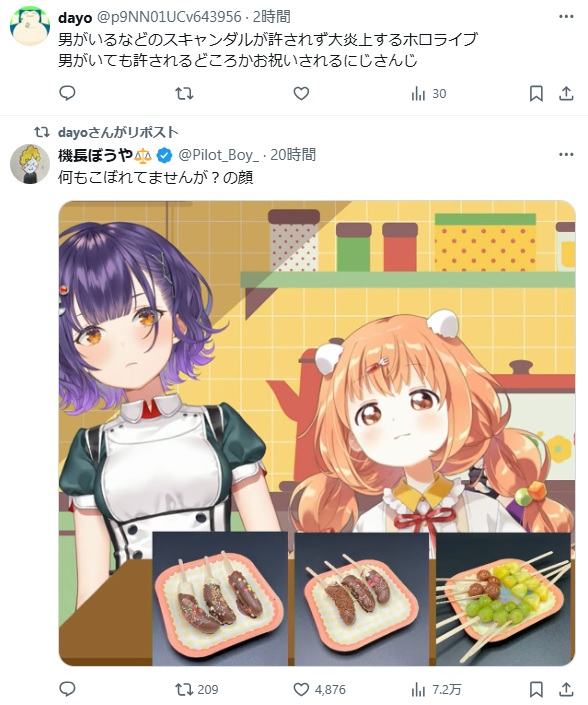Image resolution: width=588 pixels, height=705 pixels.
Task: Open the anime kitchen image attachment
Action: (317, 433)
